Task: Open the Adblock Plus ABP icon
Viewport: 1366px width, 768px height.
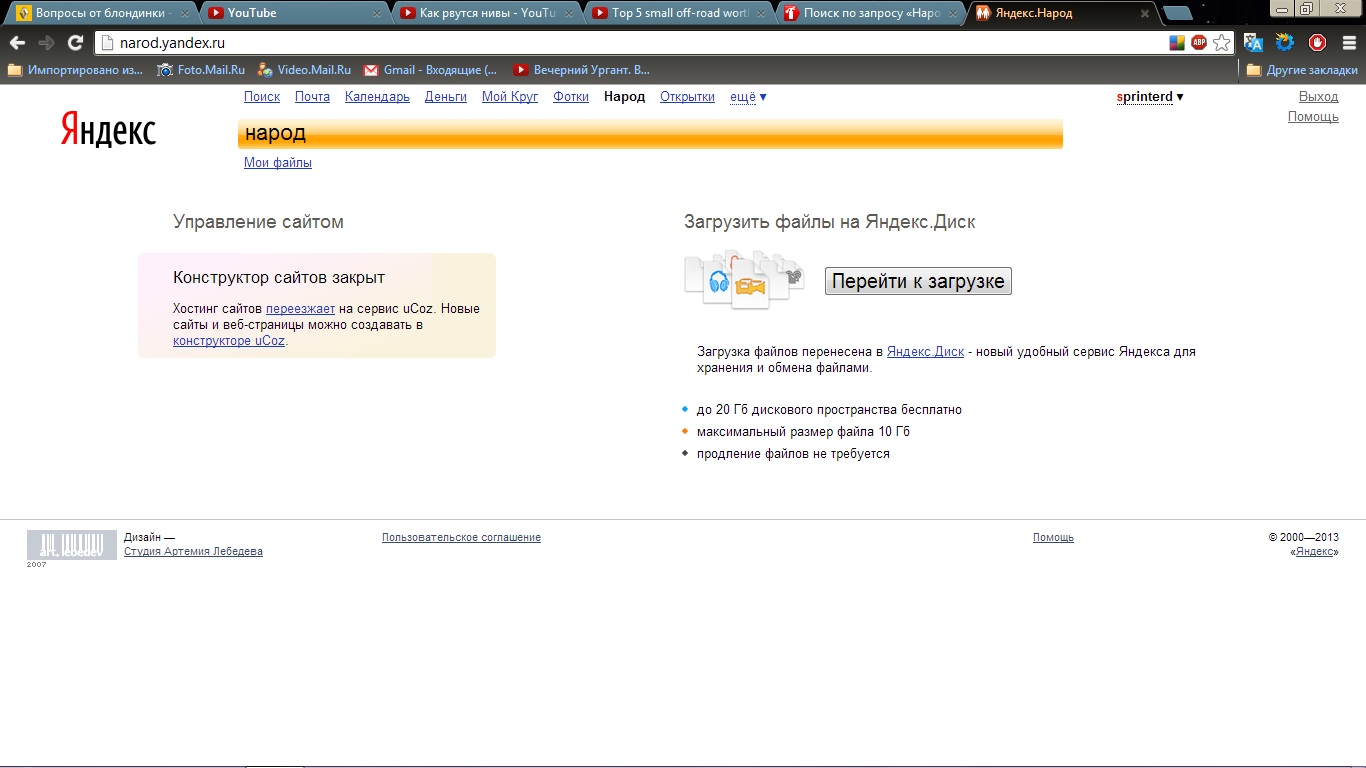Action: 1199,43
